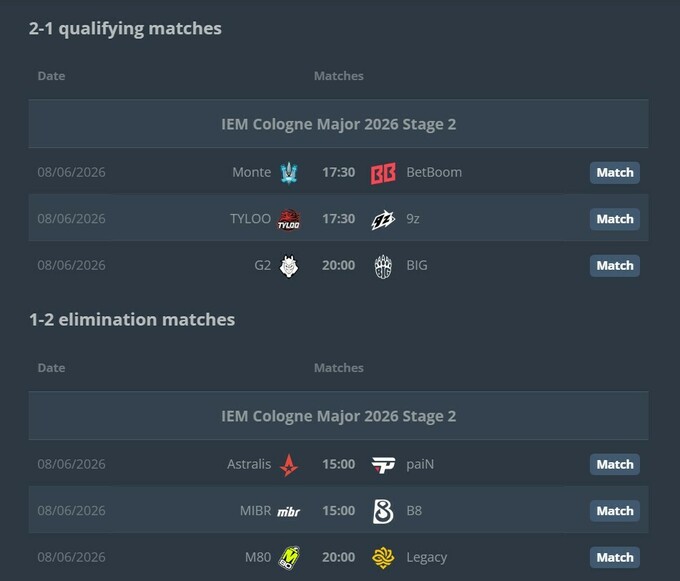Click the Astralis star logo

click(289, 465)
